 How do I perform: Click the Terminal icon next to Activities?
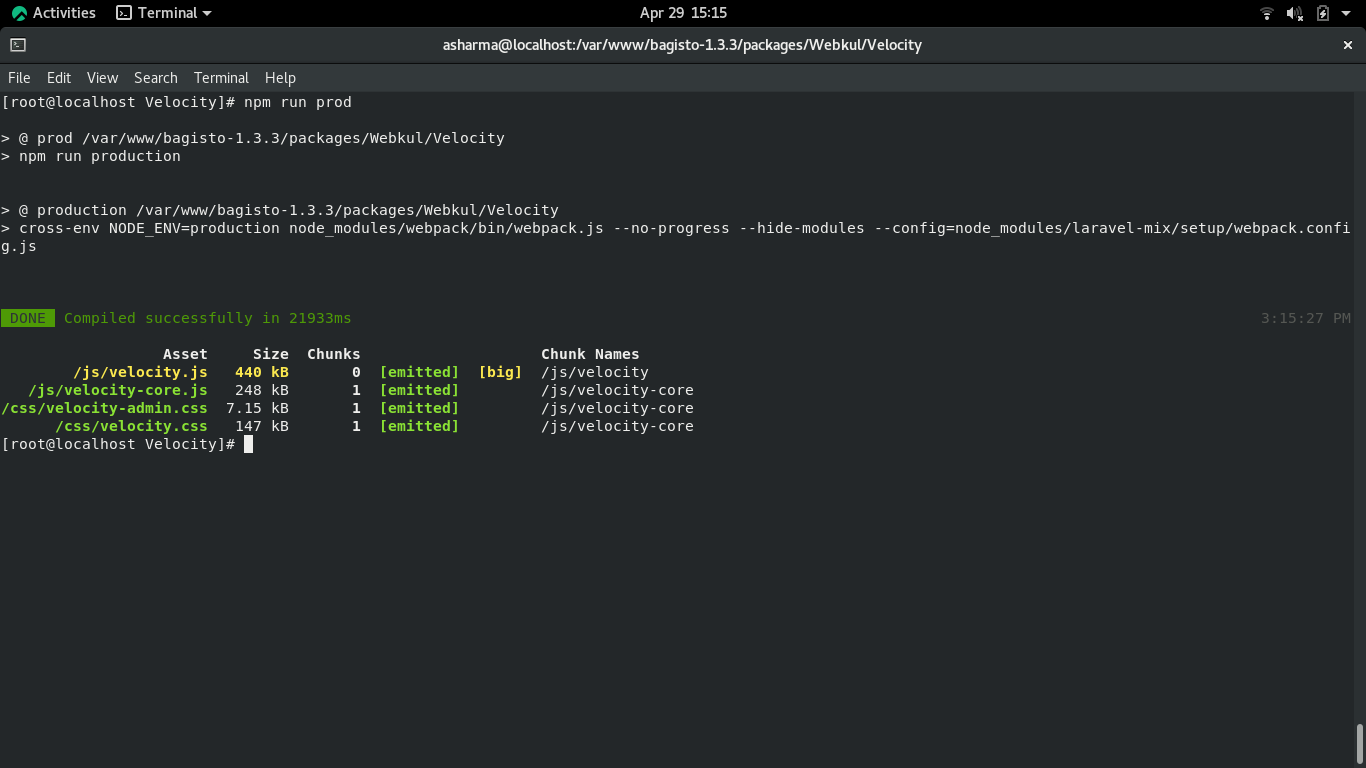[122, 13]
